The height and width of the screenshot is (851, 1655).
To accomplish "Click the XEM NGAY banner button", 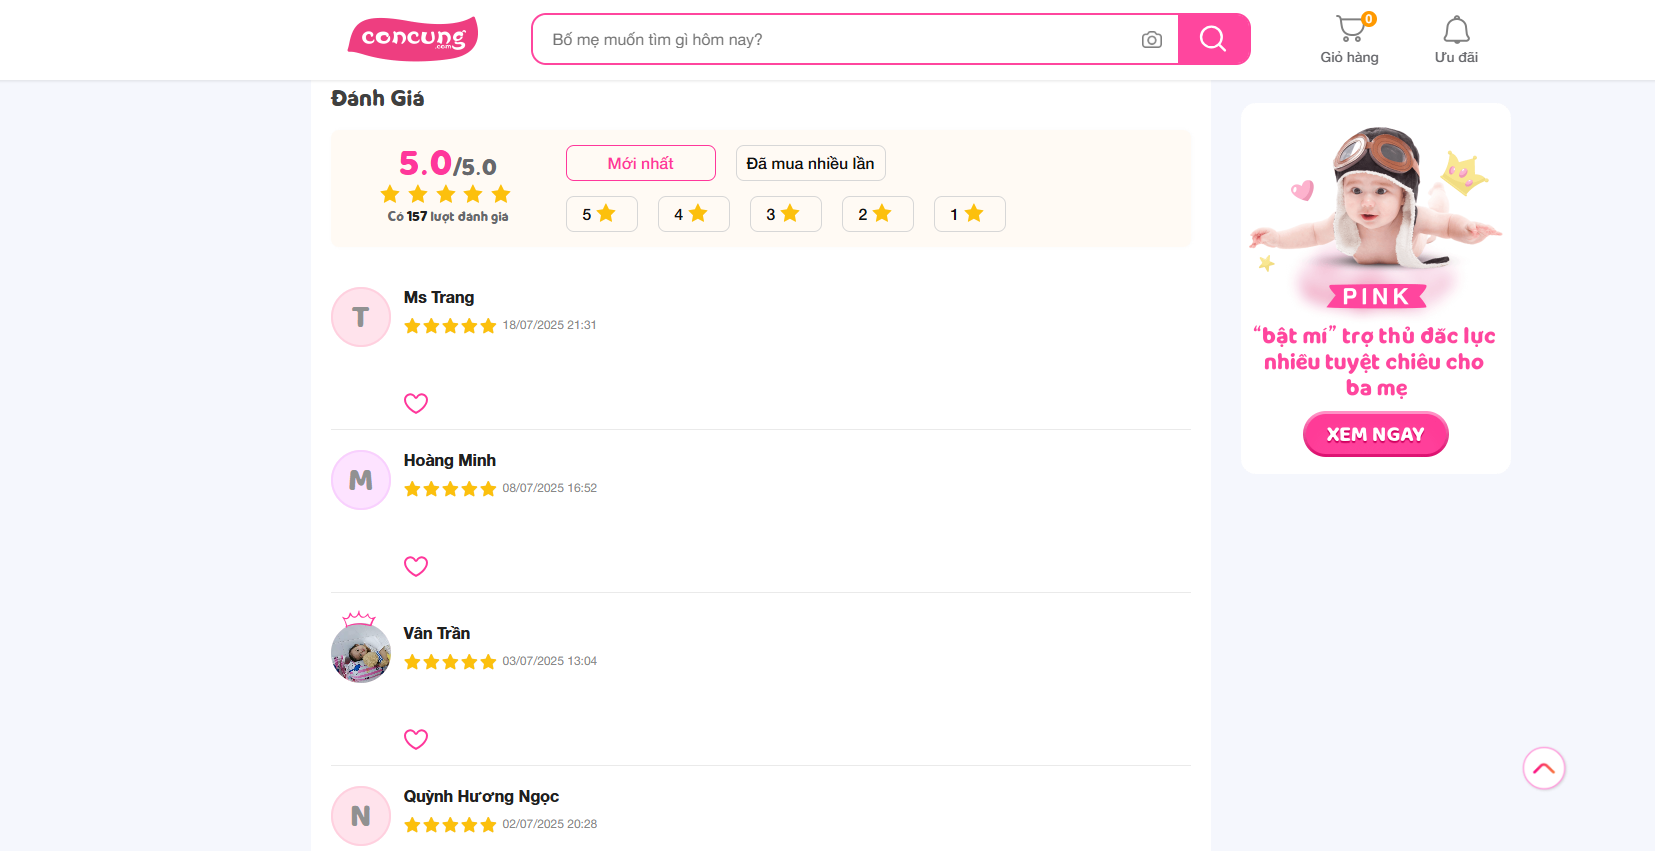I will (1375, 434).
